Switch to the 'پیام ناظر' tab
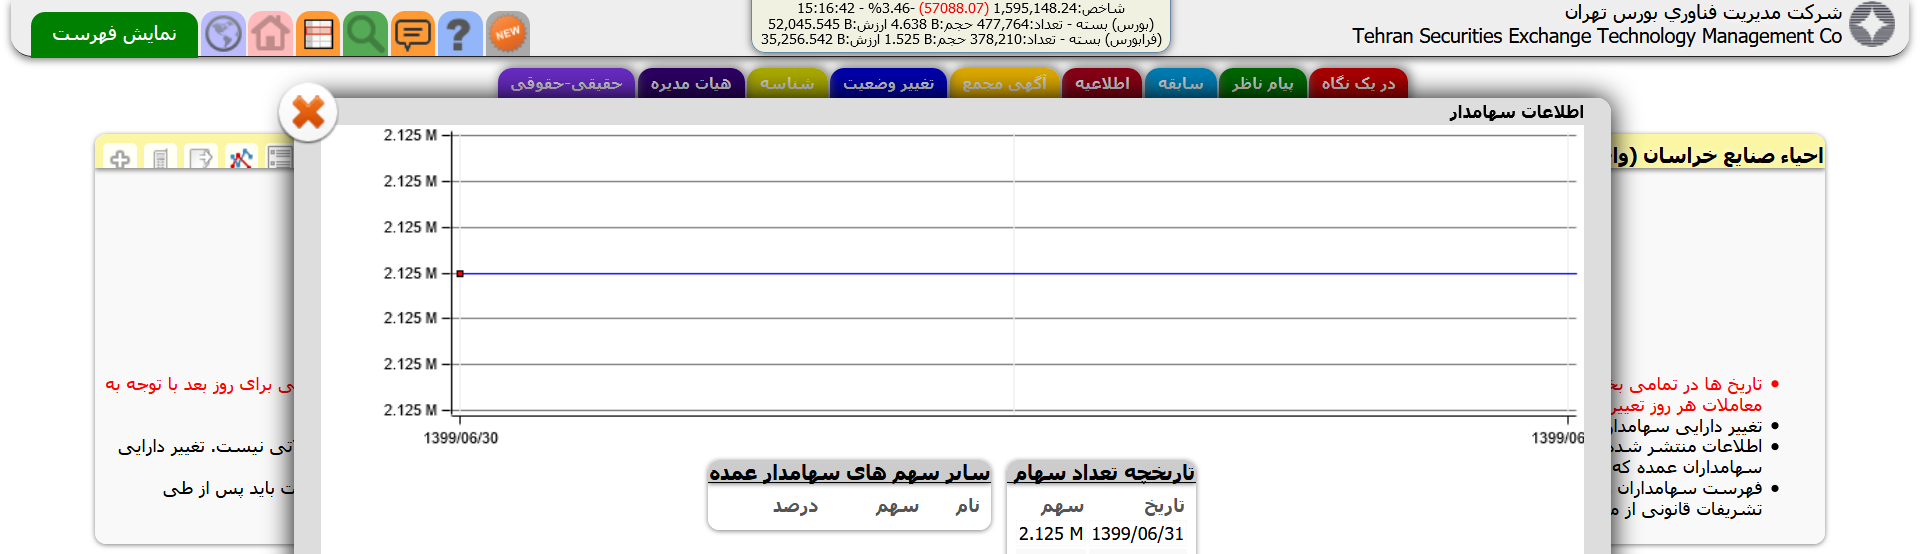Viewport: 1920px width, 554px height. pyautogui.click(x=1262, y=83)
